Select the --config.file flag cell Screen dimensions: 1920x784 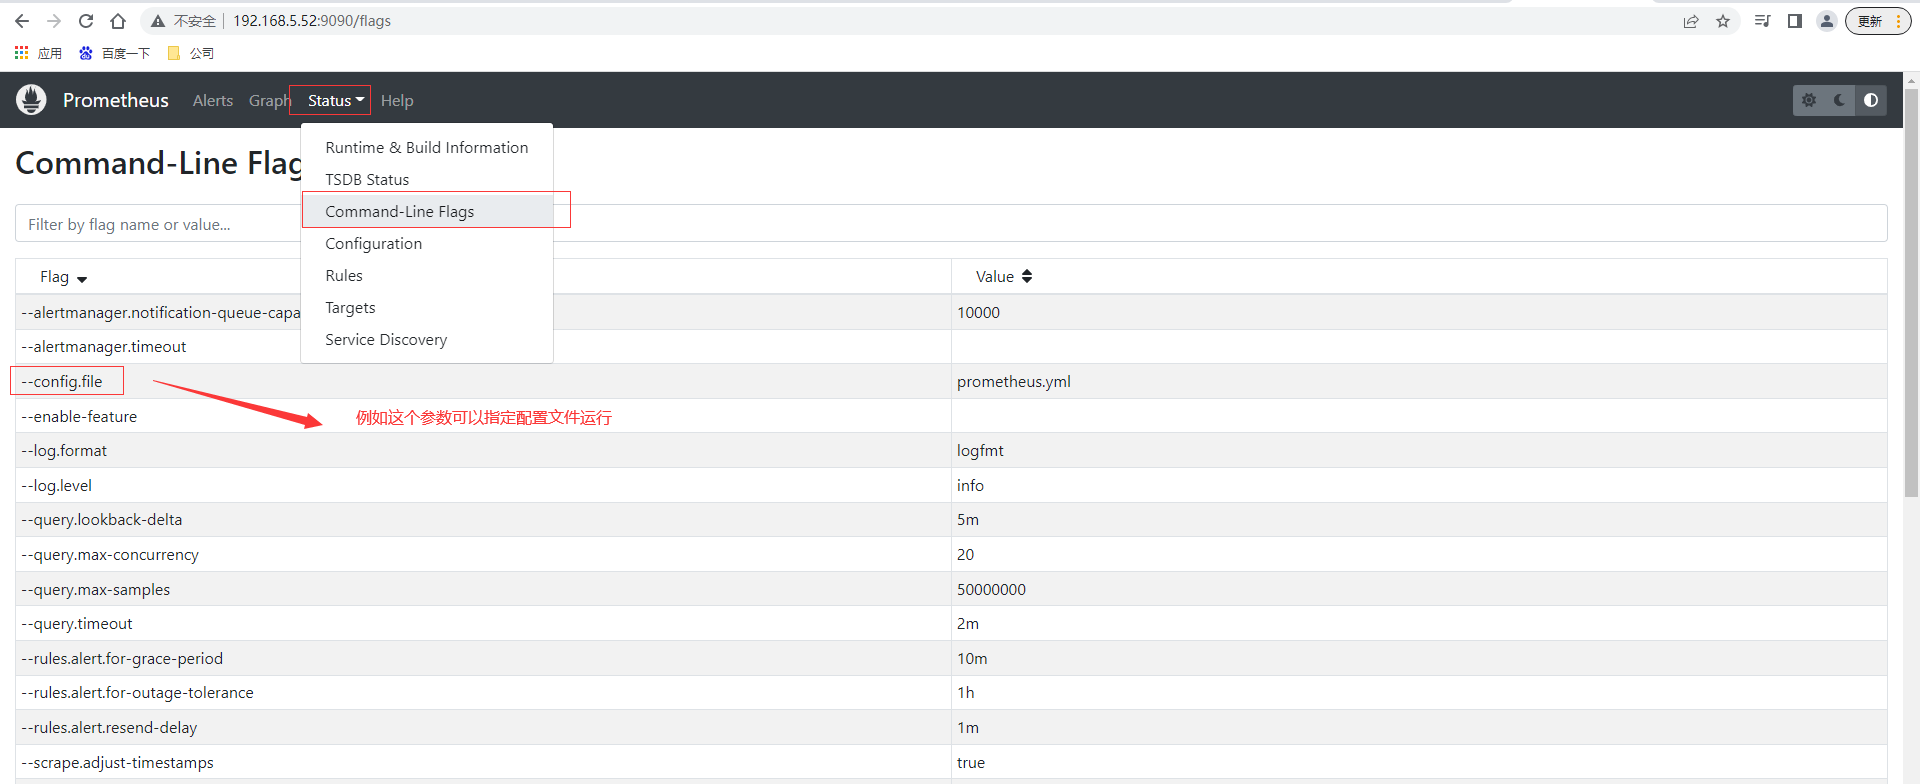(483, 381)
